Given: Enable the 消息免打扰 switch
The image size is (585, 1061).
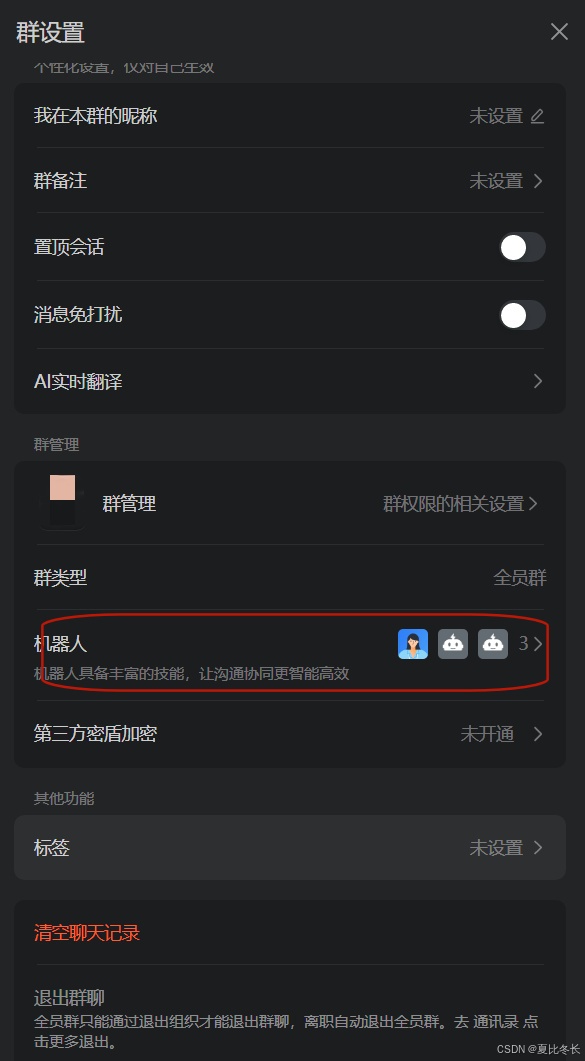Looking at the screenshot, I should [522, 315].
